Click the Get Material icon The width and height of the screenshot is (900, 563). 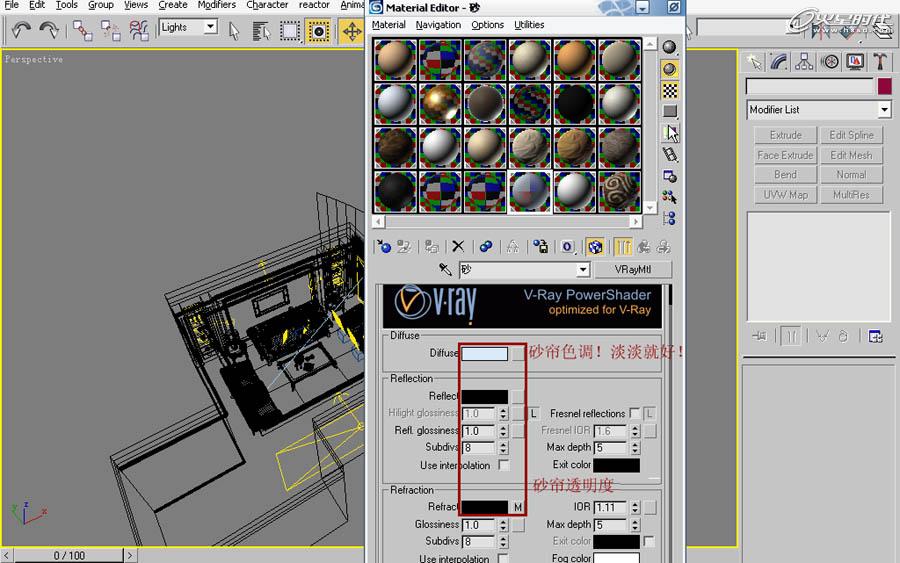tap(384, 247)
